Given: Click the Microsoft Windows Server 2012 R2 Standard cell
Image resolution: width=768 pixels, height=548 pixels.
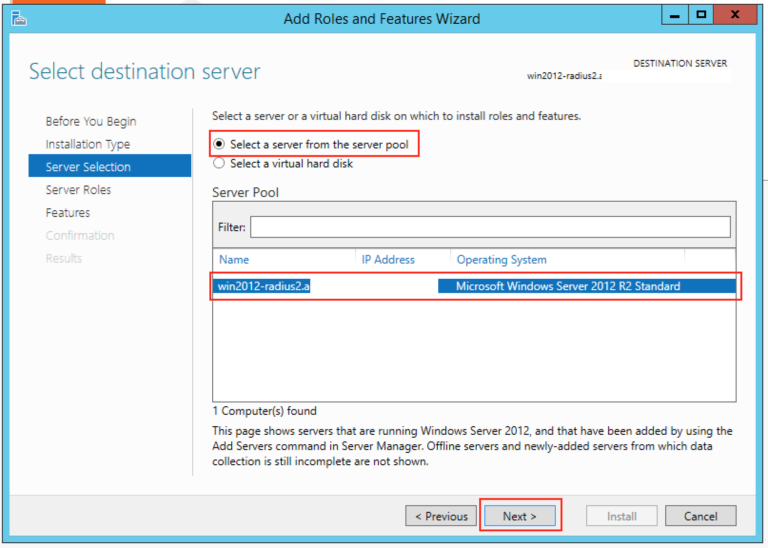Looking at the screenshot, I should pos(568,286).
